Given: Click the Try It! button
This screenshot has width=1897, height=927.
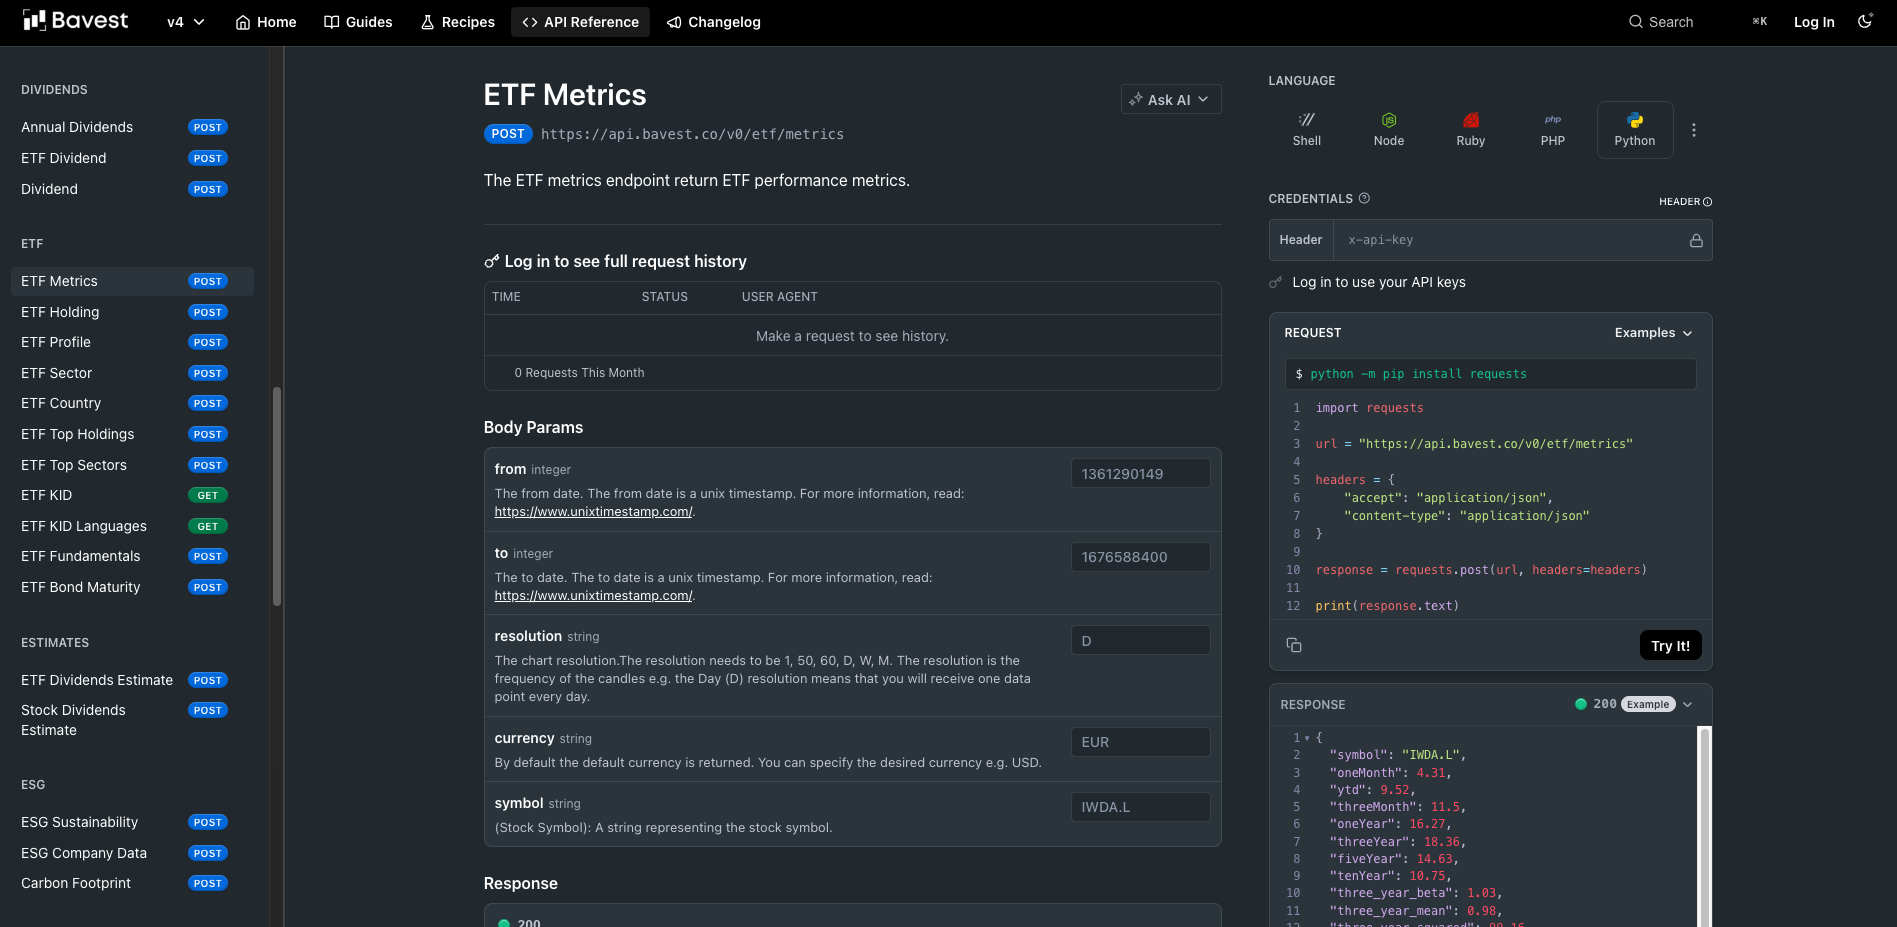Looking at the screenshot, I should [x=1670, y=645].
